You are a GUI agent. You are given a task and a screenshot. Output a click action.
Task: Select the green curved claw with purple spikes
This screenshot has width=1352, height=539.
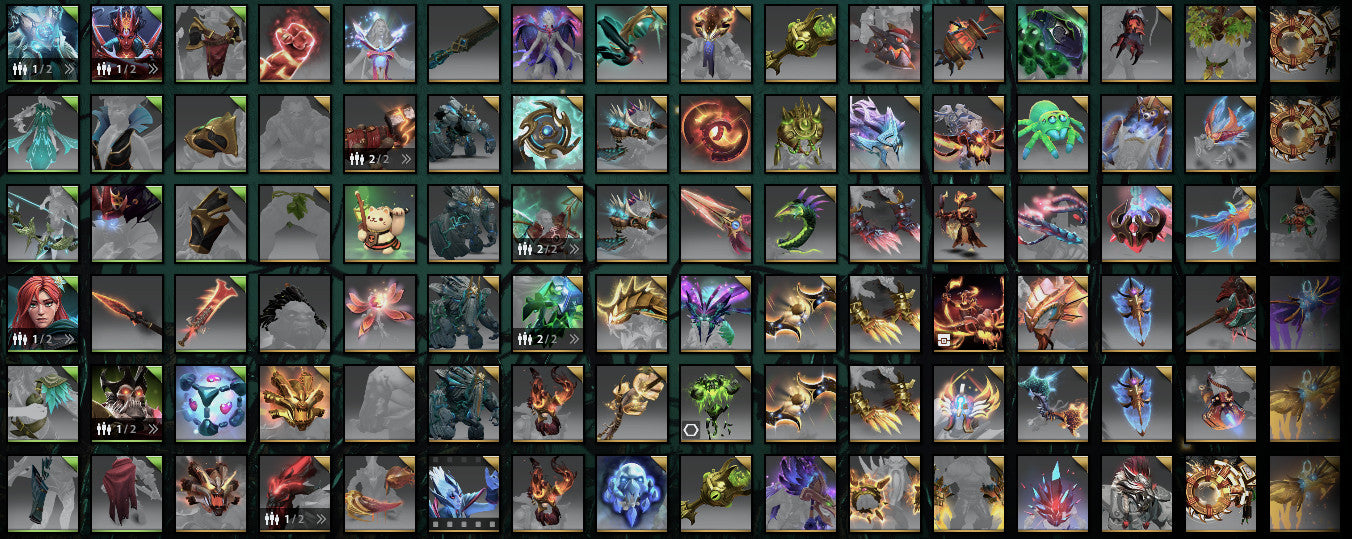(800, 223)
